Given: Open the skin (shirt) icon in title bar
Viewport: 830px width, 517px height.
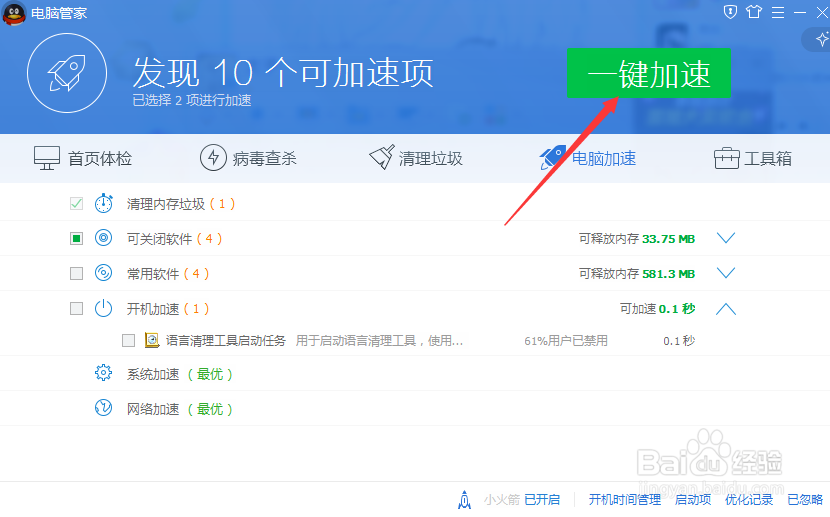Looking at the screenshot, I should click(754, 12).
